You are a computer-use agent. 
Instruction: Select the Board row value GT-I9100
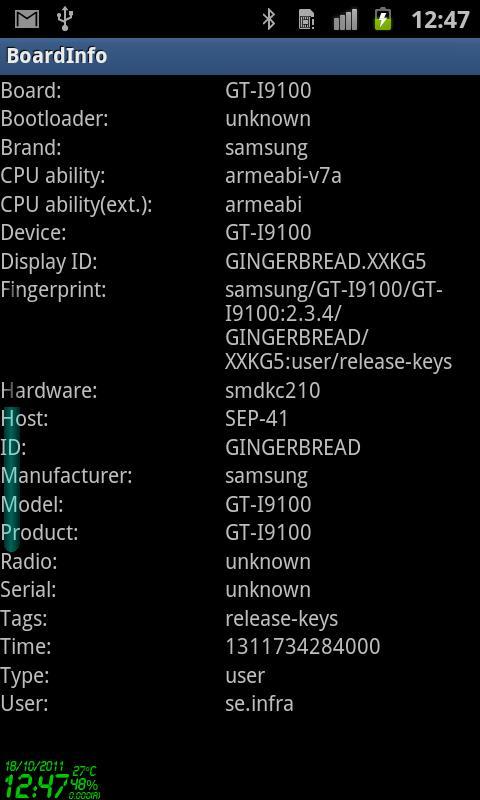point(268,91)
